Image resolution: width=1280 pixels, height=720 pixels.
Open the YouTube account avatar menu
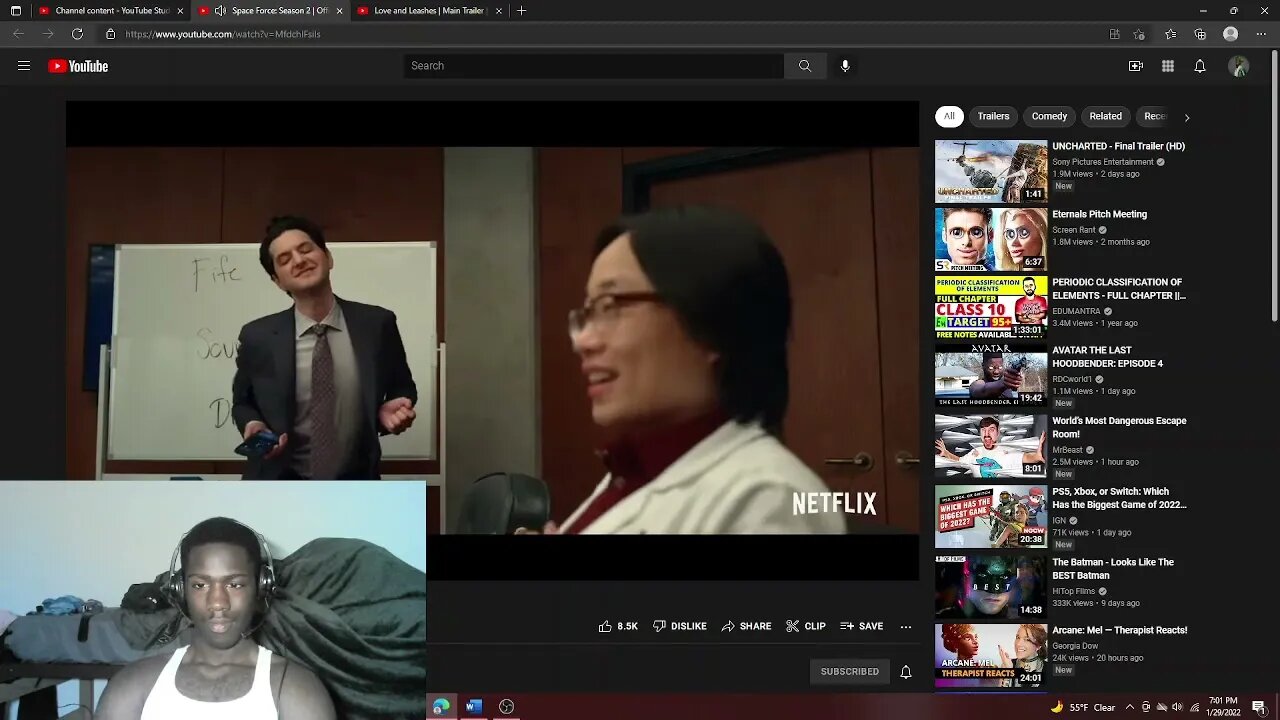1239,66
